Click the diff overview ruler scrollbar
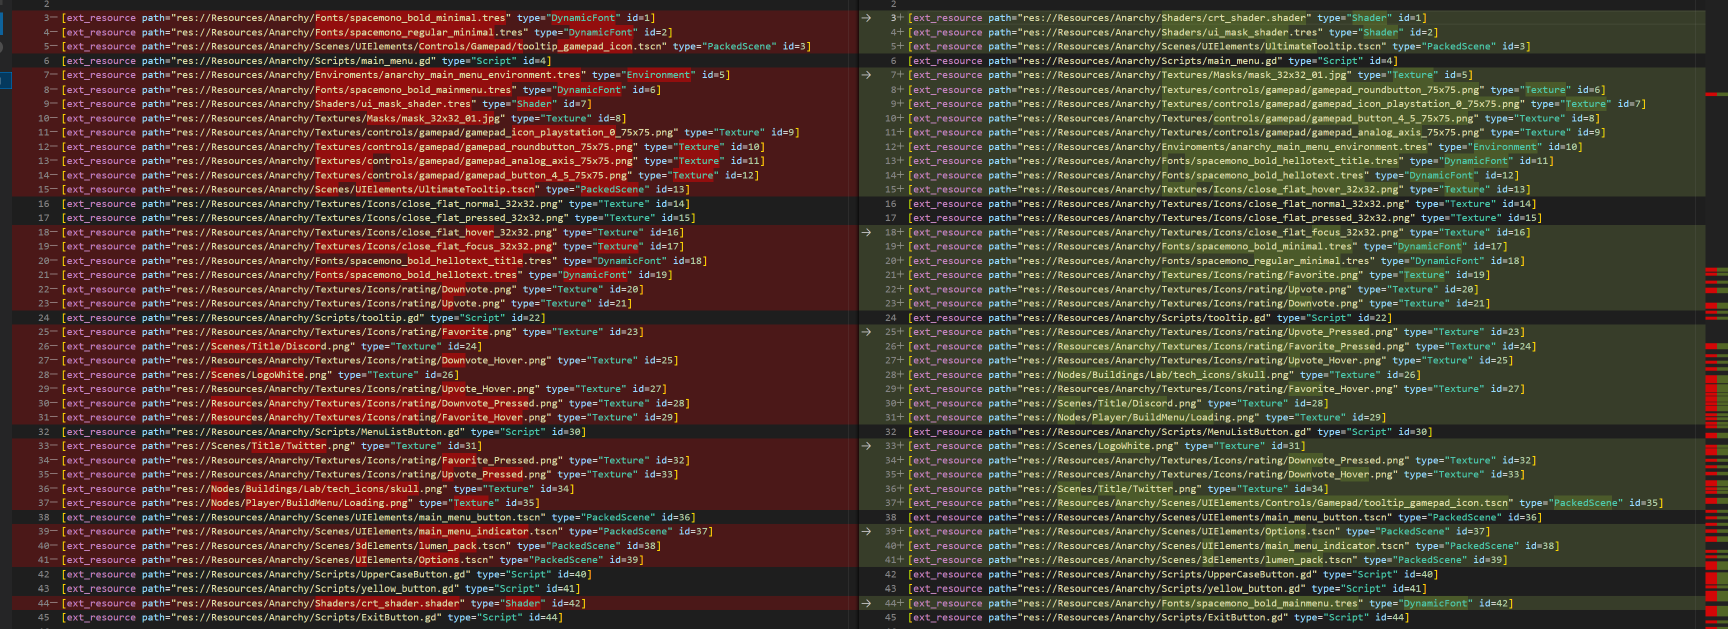The image size is (1728, 629). pos(1716,314)
